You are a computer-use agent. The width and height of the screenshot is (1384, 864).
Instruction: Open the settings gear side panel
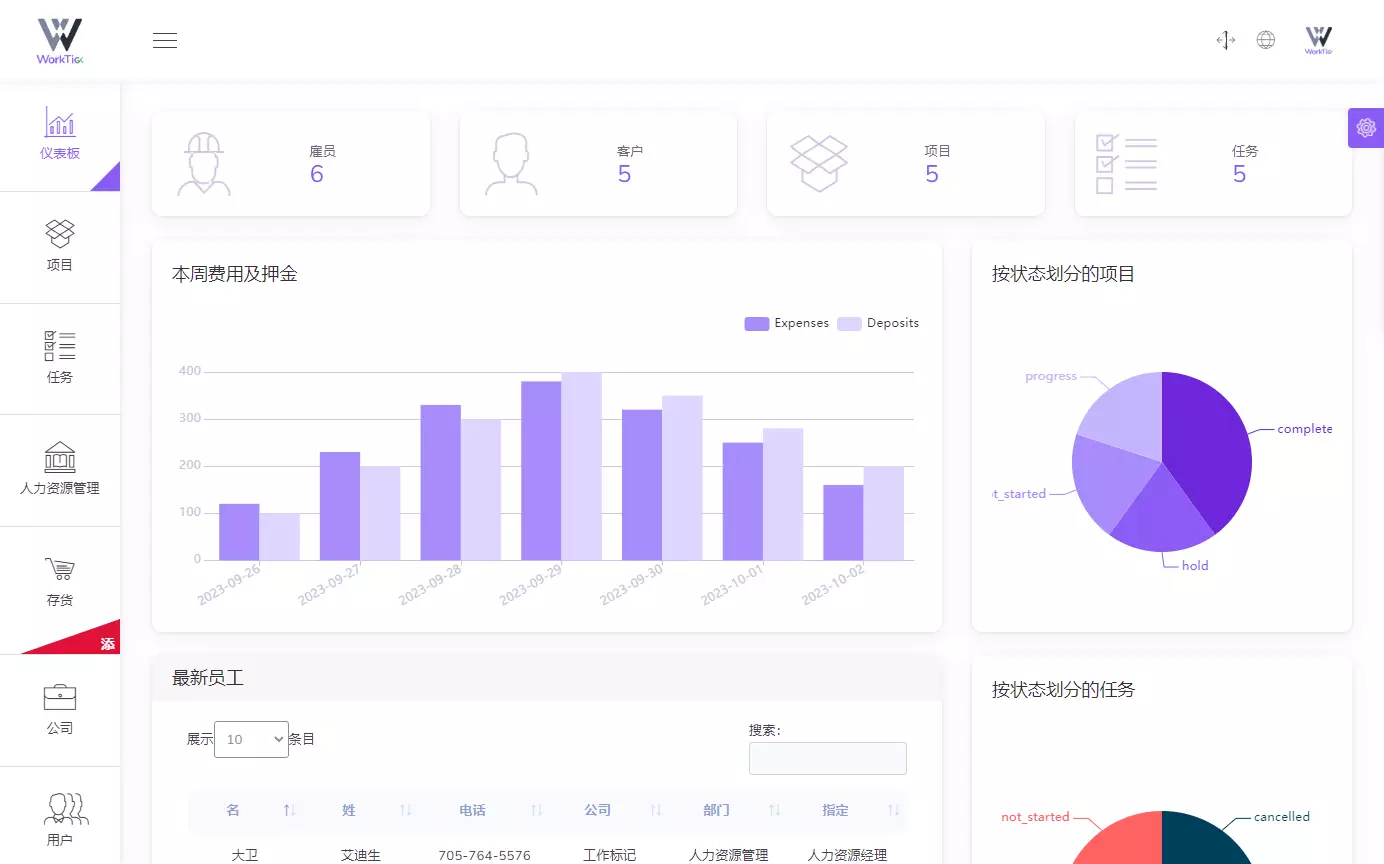(1366, 128)
